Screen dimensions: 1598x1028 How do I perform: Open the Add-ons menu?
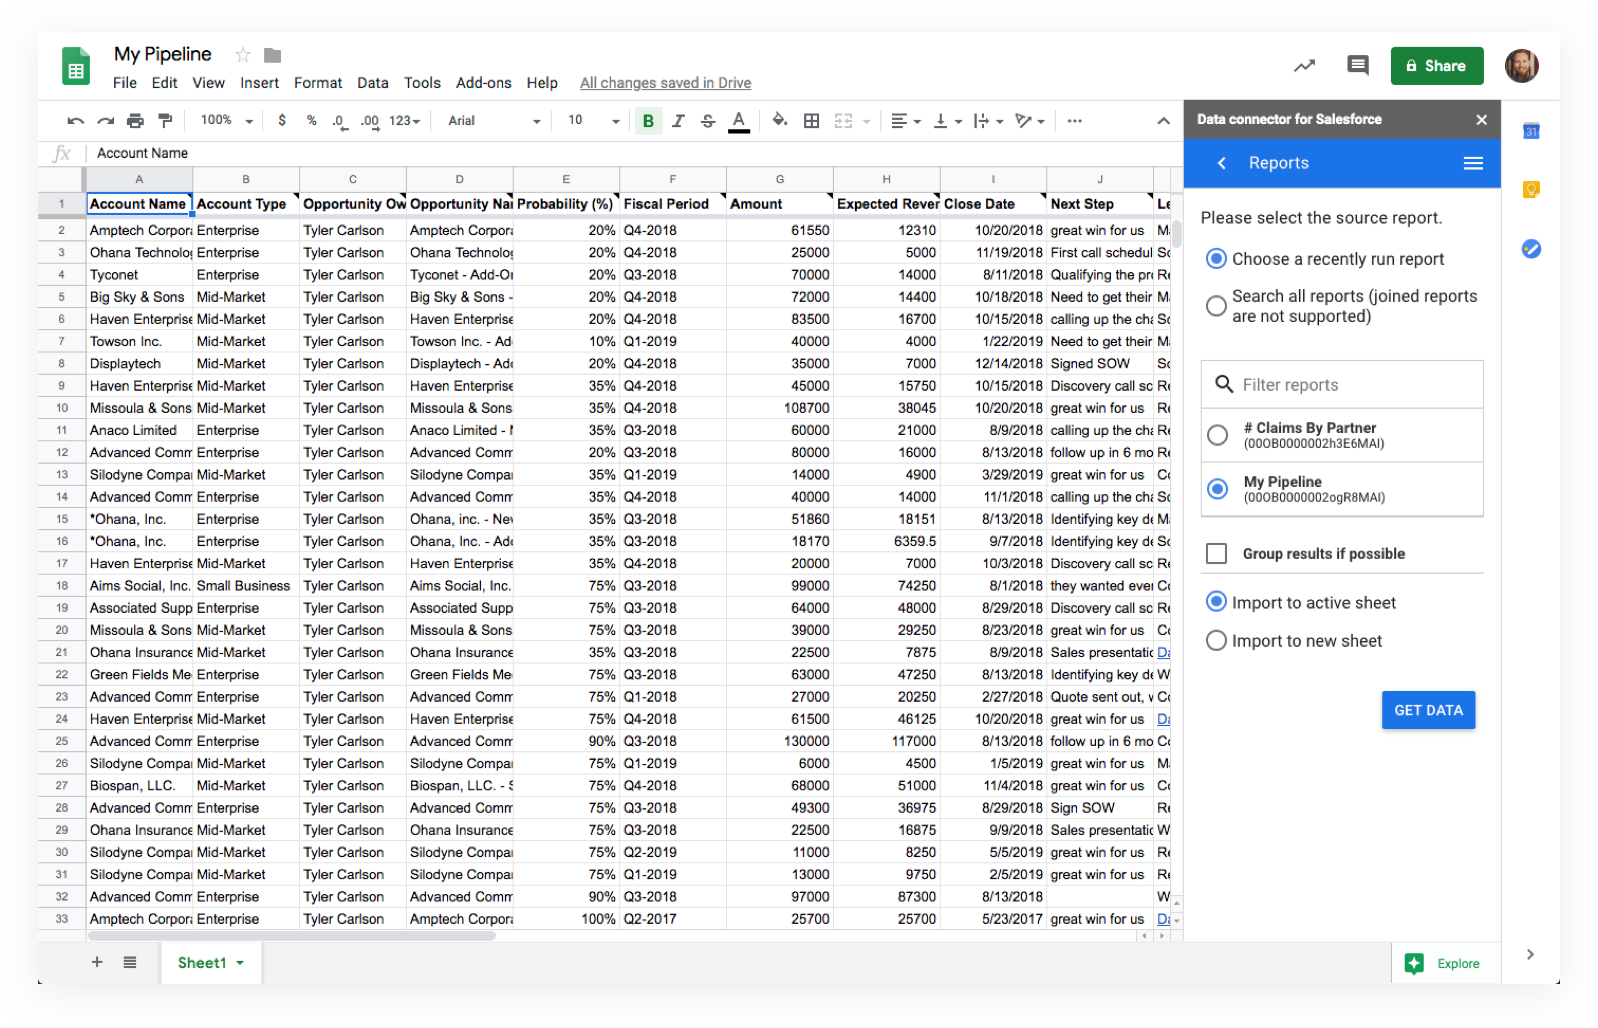483,83
